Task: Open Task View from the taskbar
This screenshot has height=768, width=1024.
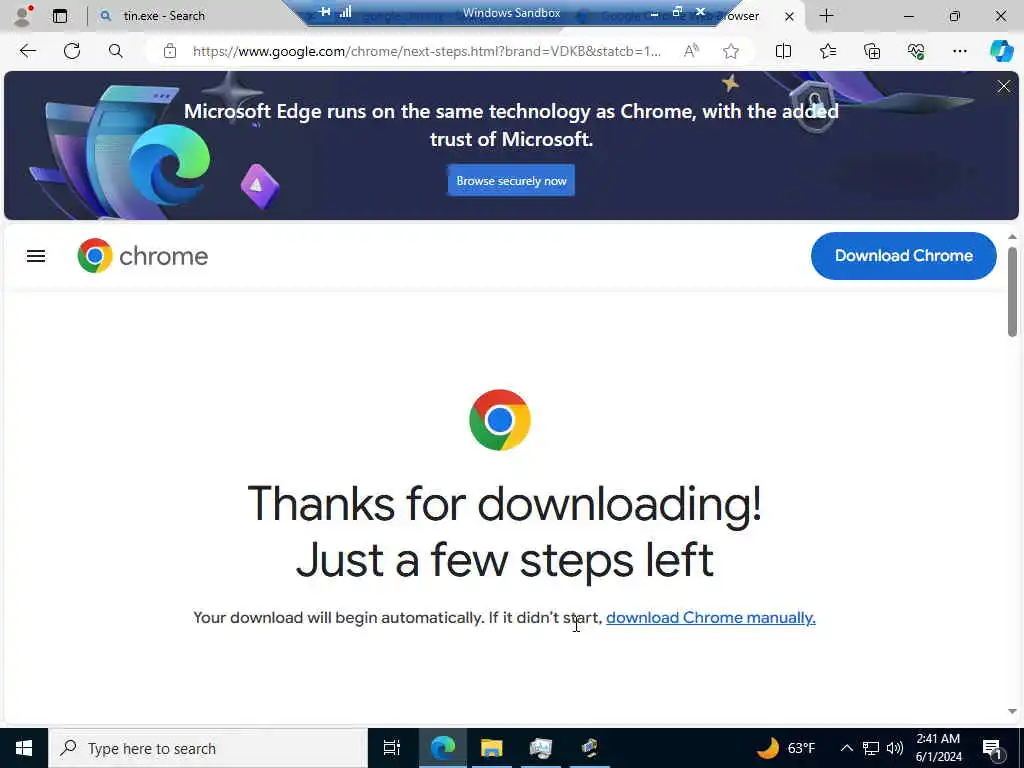Action: tap(392, 748)
